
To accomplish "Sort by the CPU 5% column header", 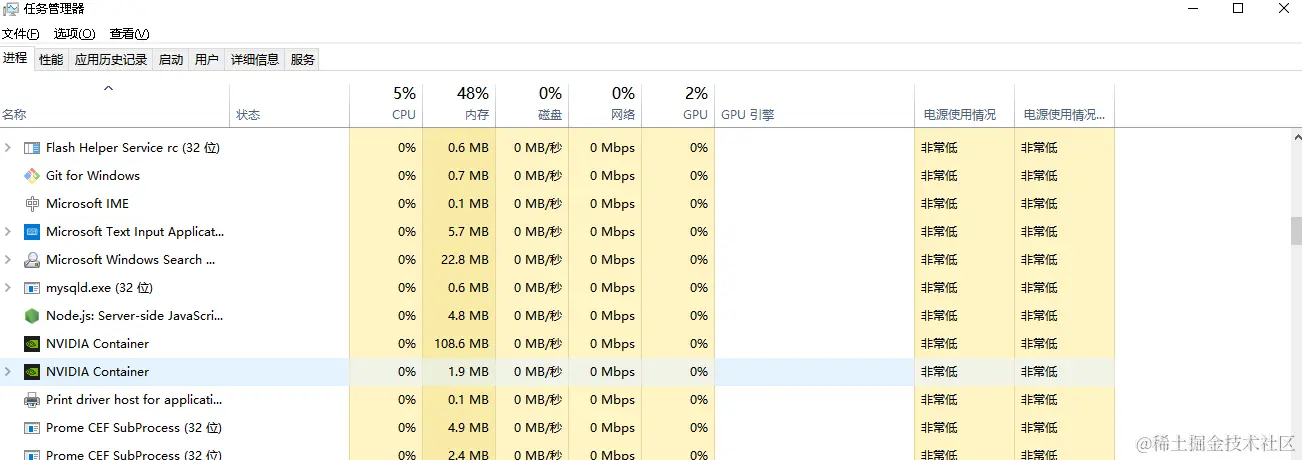I will (386, 105).
